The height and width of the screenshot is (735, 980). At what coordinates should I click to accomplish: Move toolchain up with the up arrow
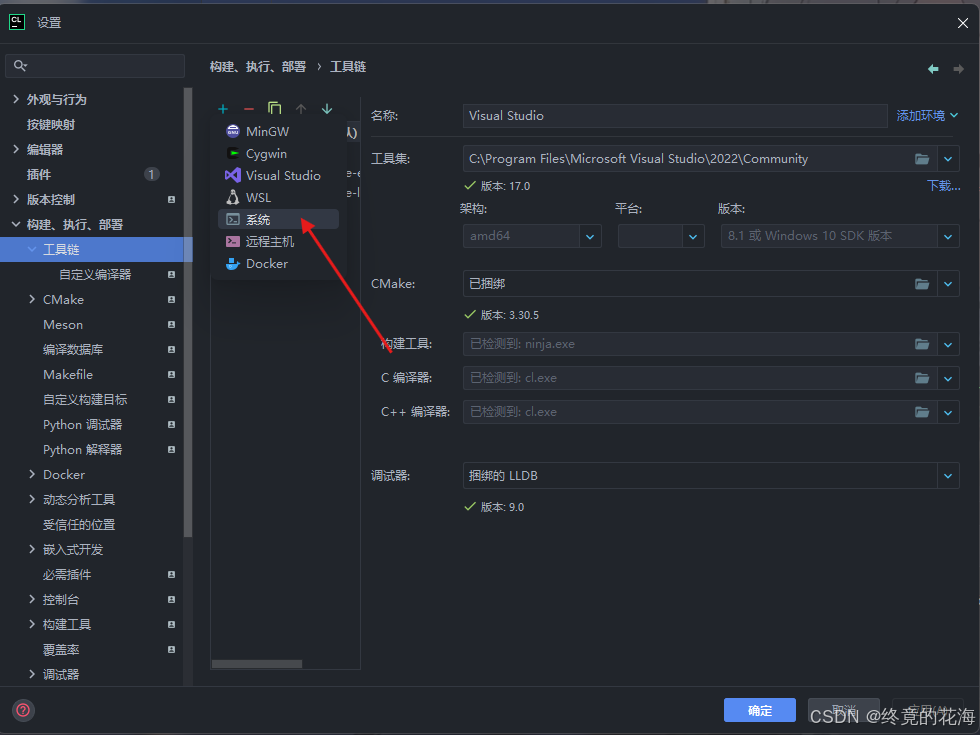301,109
